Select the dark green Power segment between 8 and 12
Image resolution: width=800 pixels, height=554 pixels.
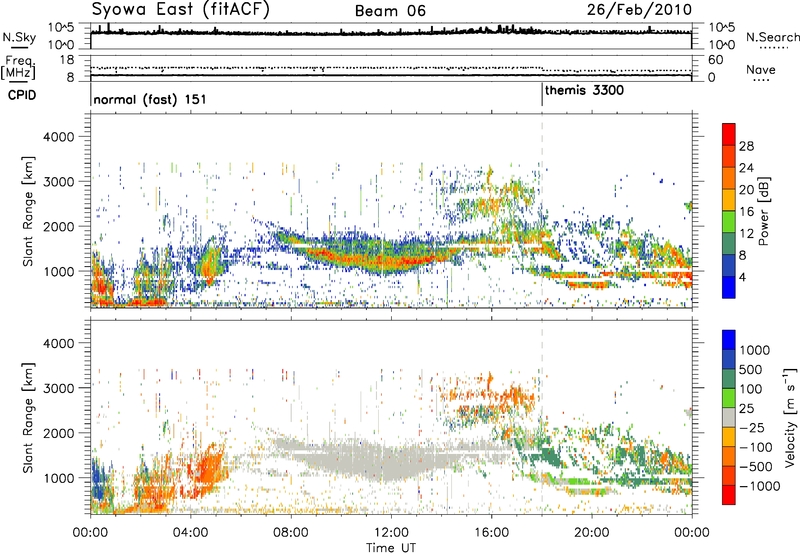coord(729,244)
